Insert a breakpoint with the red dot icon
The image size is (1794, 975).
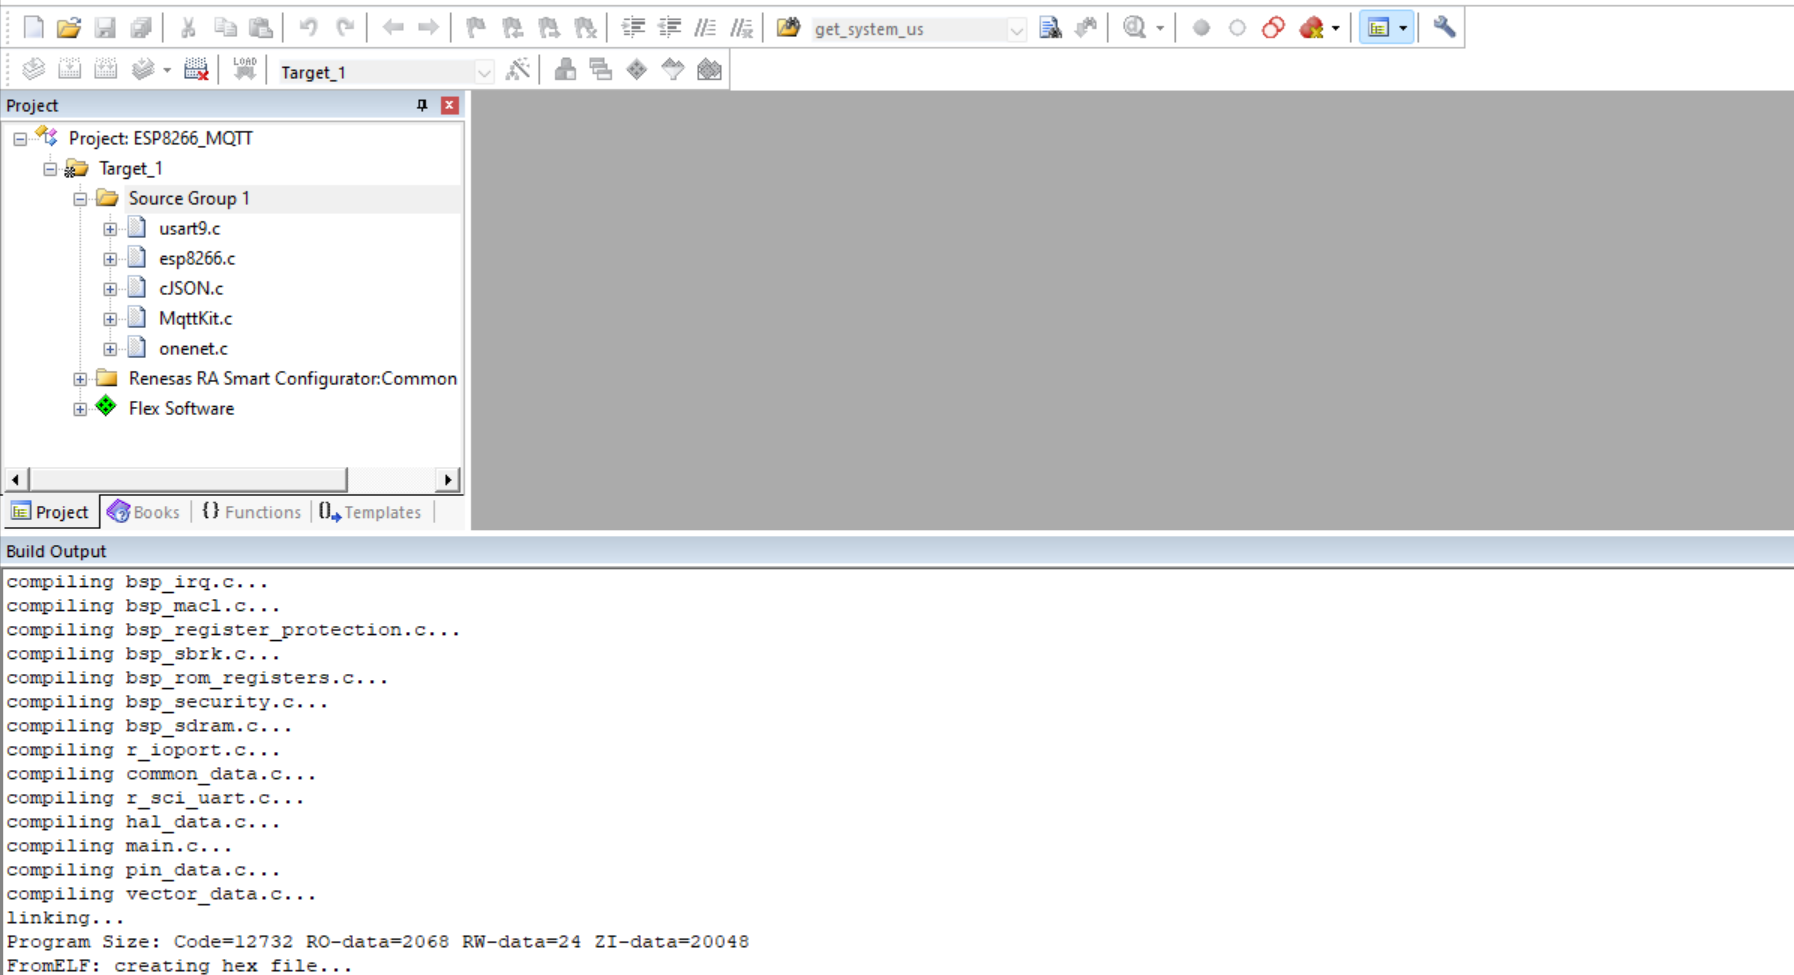pos(1201,28)
